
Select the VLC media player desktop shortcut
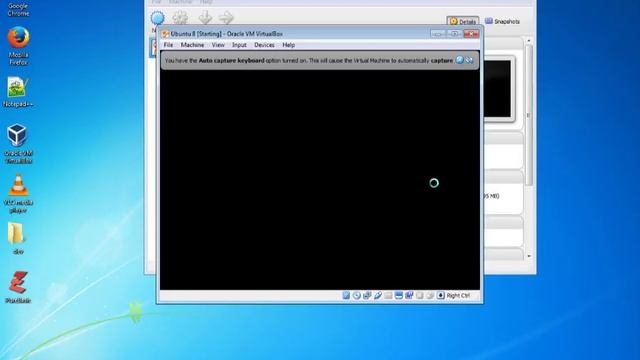coord(18,193)
